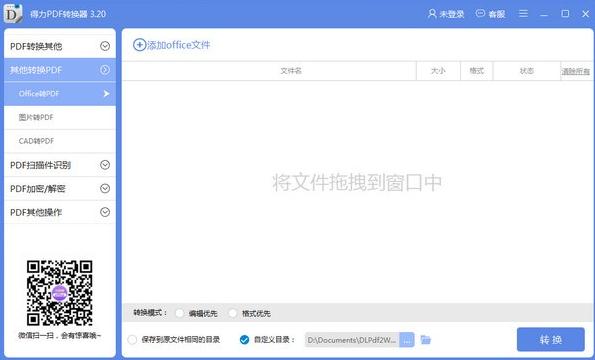Collapse the 其他转换PDF section
Image resolution: width=595 pixels, height=360 pixels.
60,70
